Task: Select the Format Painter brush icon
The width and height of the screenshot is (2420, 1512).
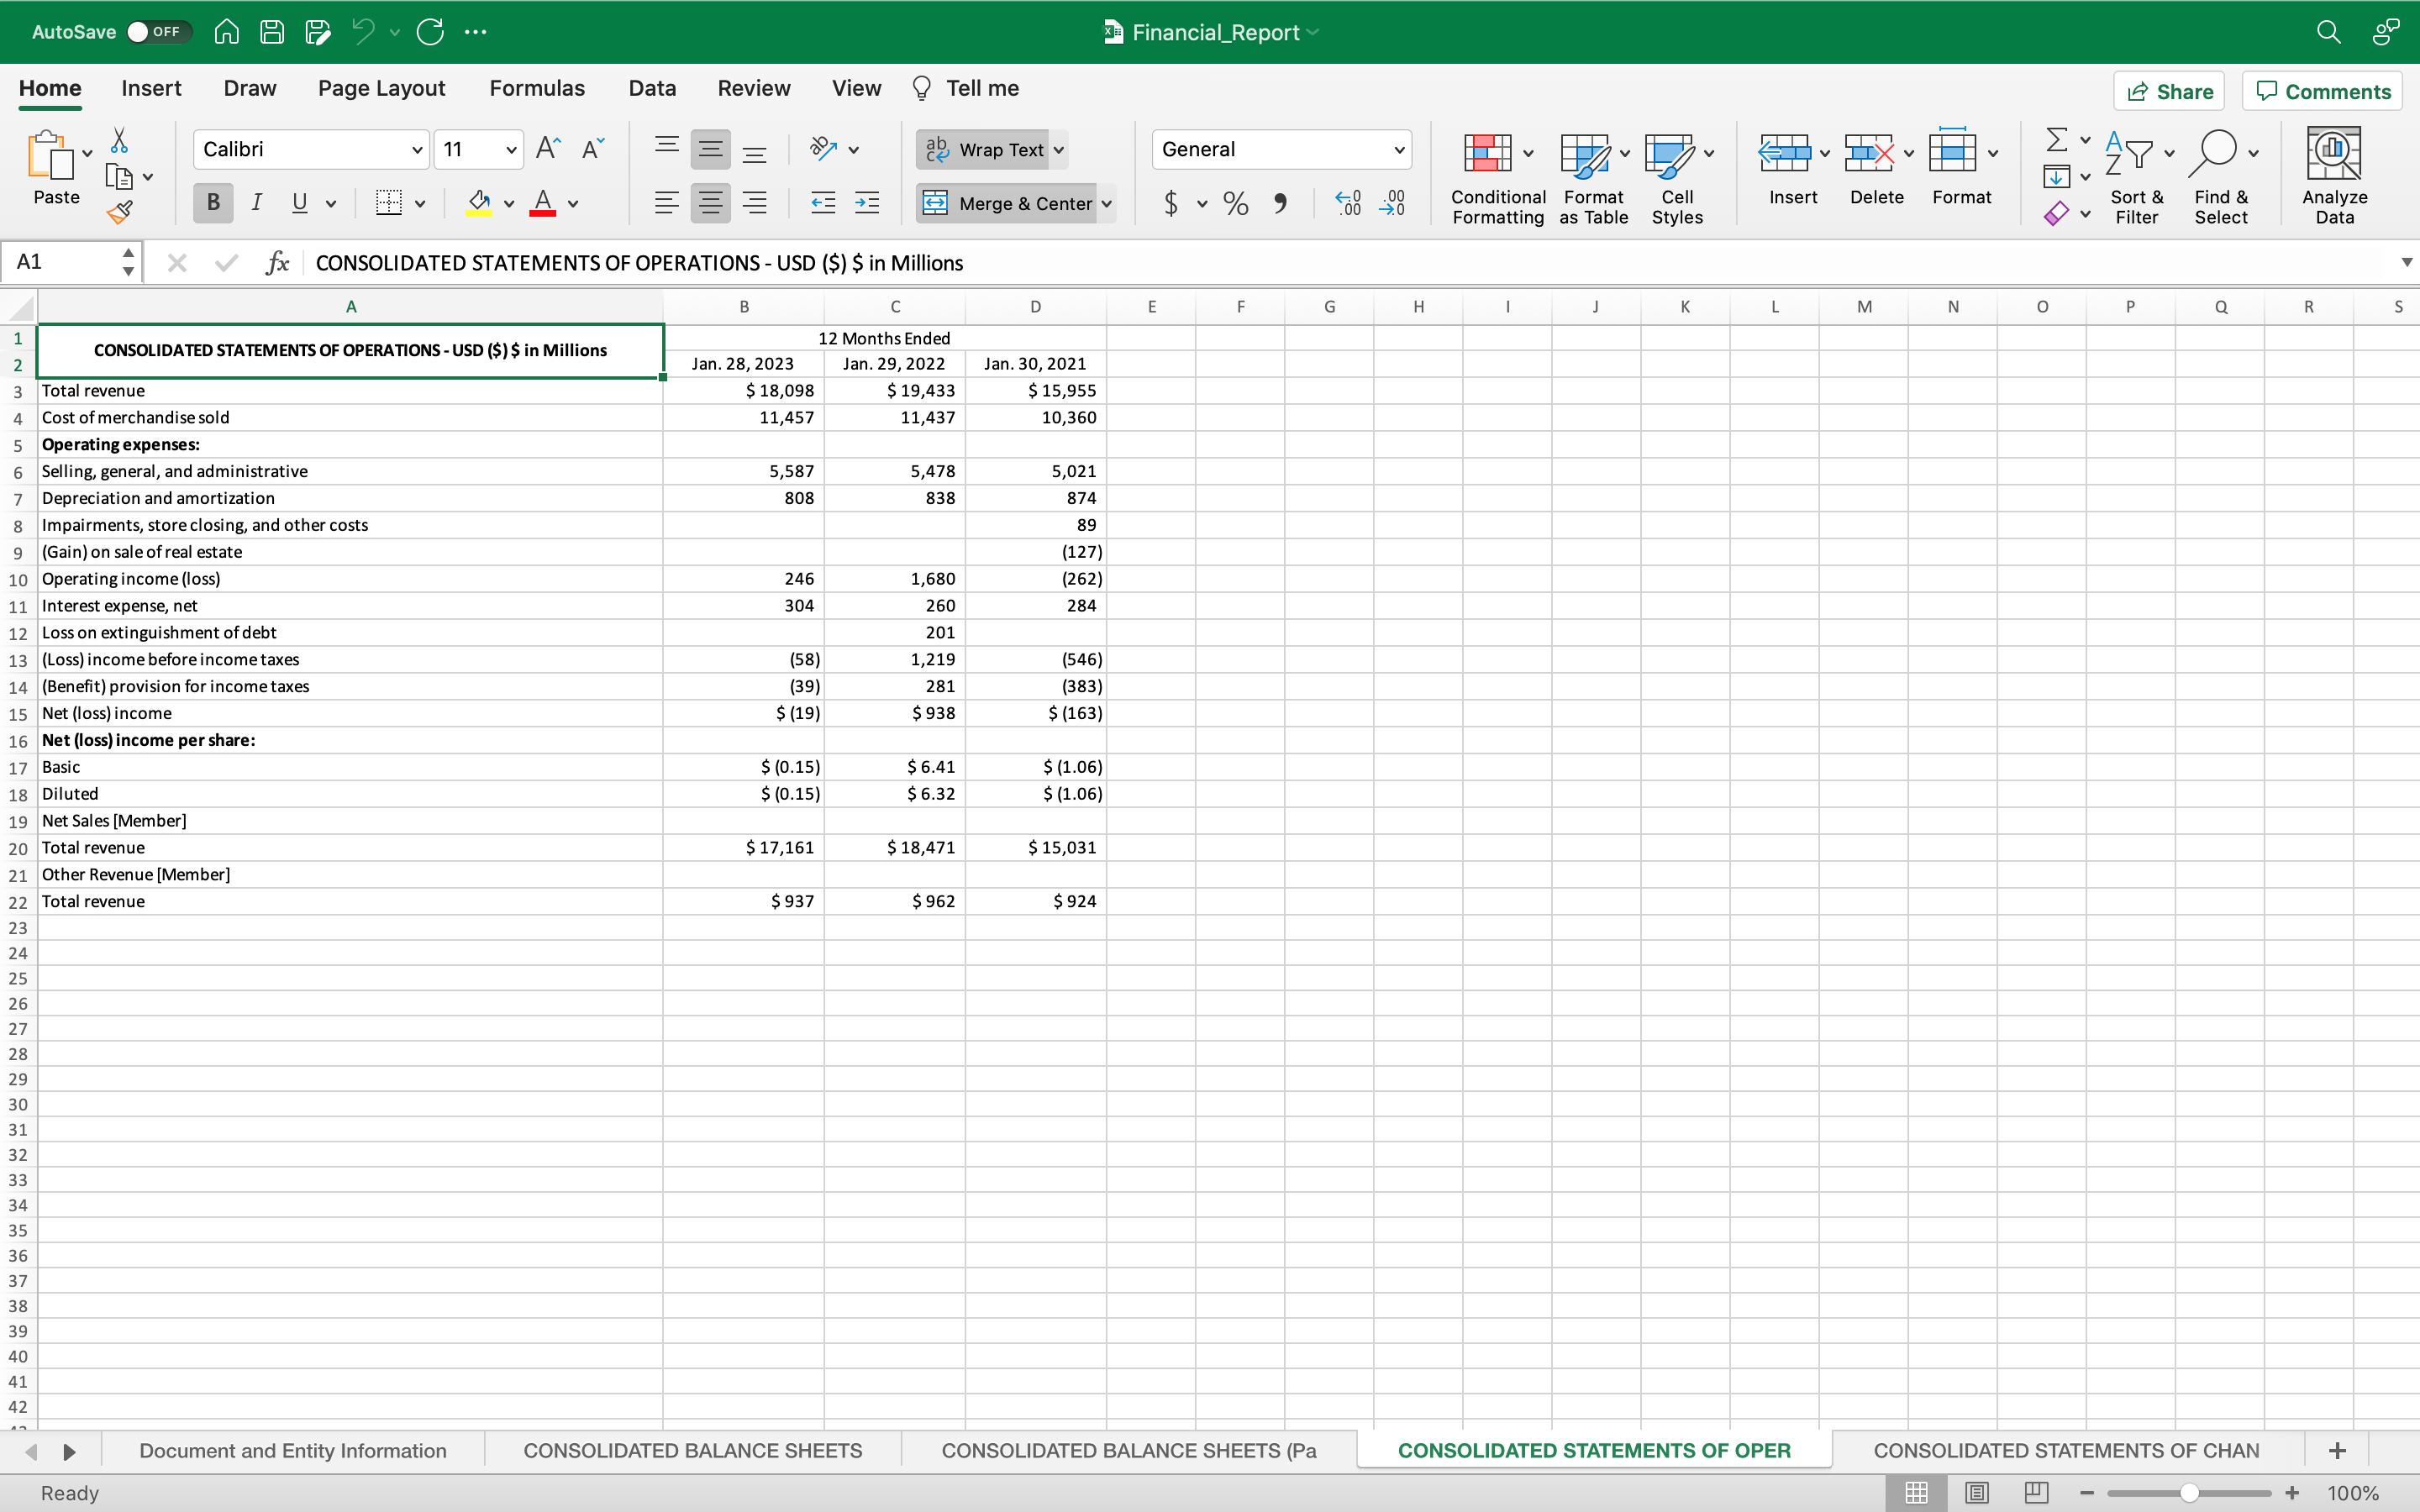Action: click(119, 212)
